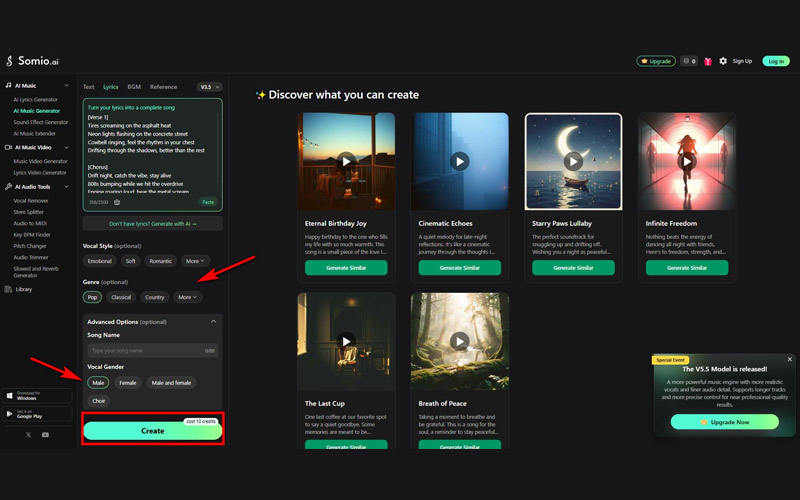Screen dimensions: 800x500
Task: Clear lyrics with the trash icon
Action: tap(117, 202)
